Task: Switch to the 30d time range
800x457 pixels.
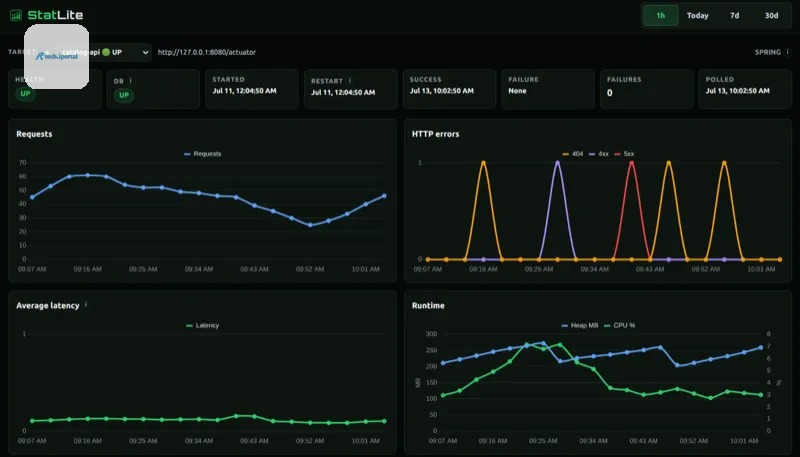Action: (771, 15)
